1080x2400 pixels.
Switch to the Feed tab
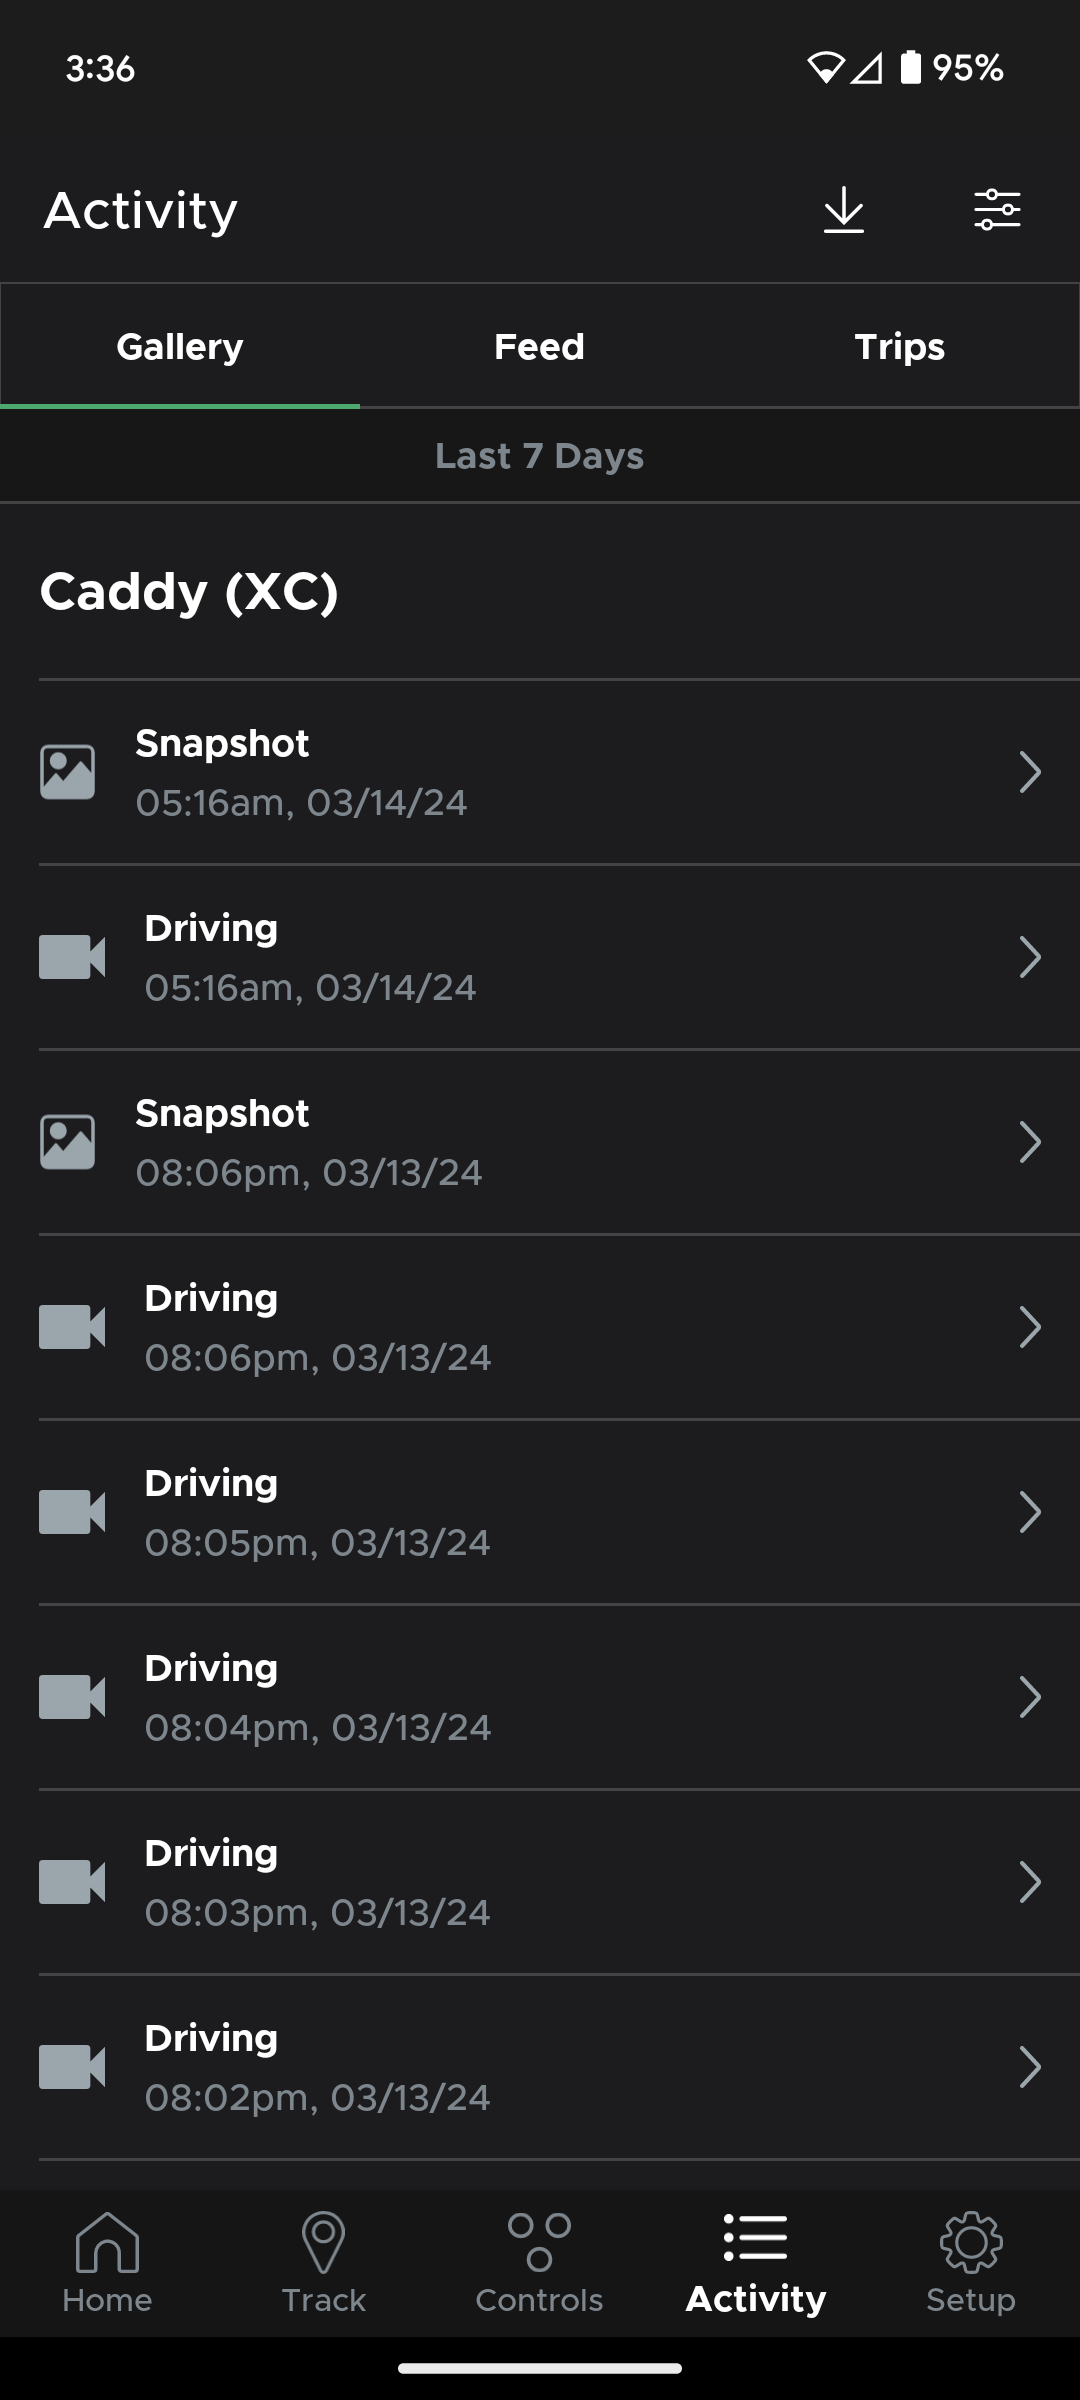coord(539,347)
